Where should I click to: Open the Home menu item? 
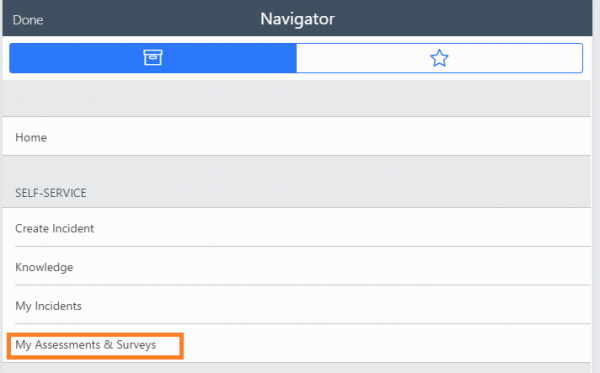point(297,137)
